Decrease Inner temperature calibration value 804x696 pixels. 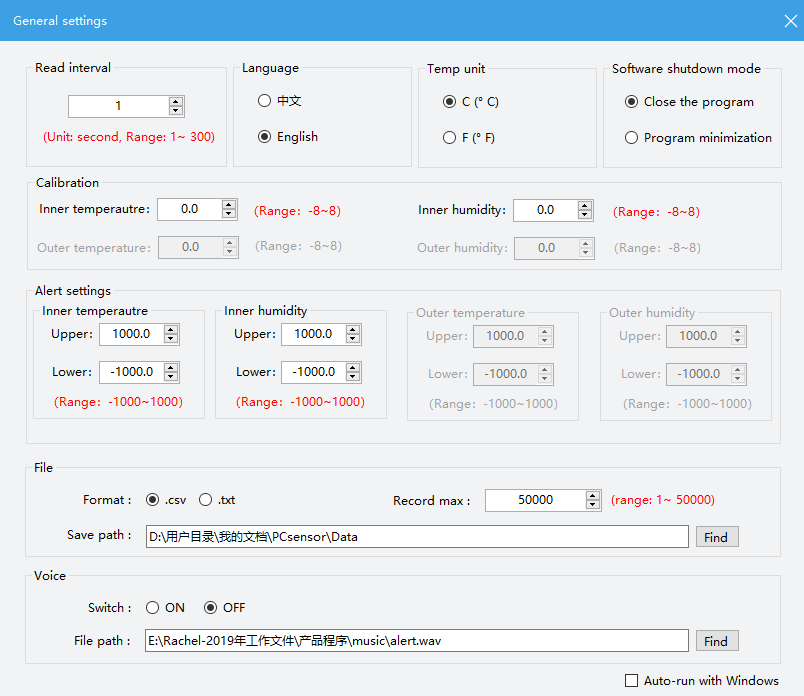(x=229, y=214)
